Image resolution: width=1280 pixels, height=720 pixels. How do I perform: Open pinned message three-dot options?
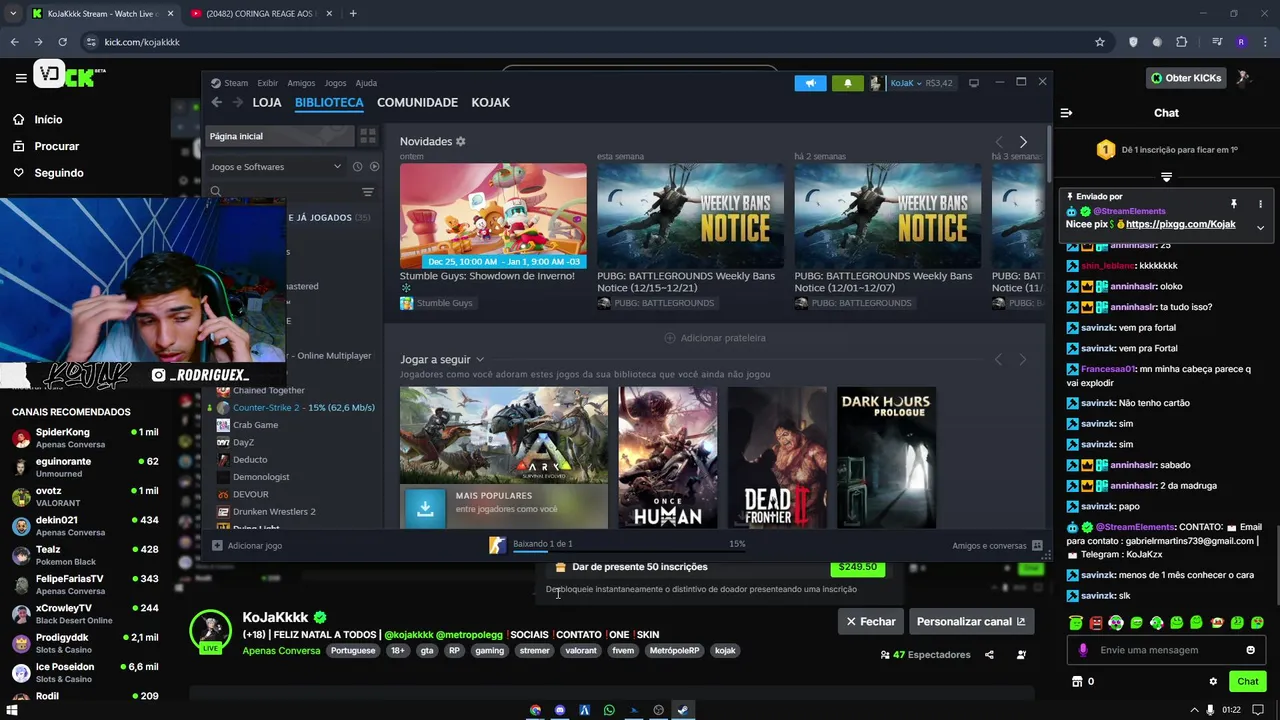1260,203
